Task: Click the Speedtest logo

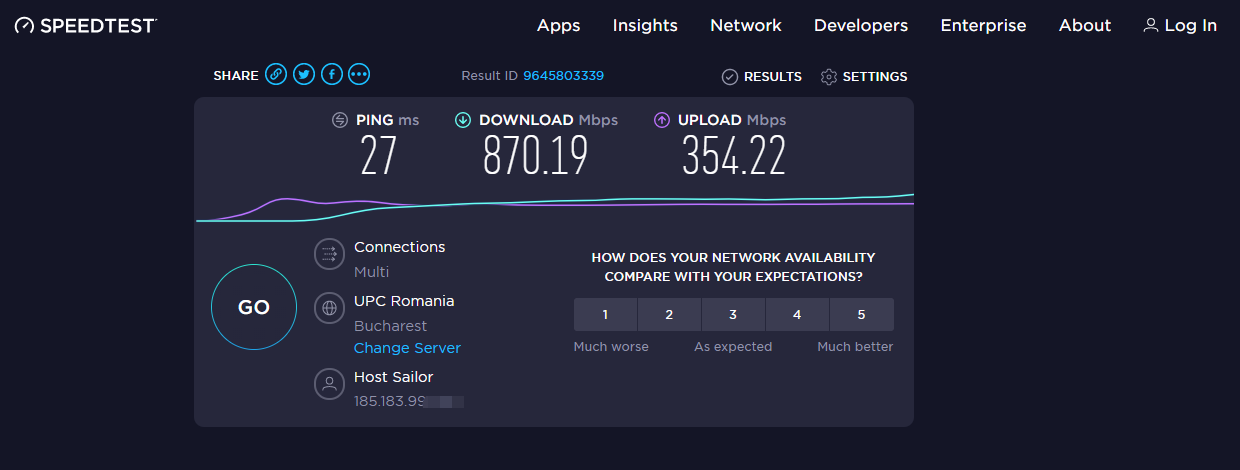Action: (85, 26)
